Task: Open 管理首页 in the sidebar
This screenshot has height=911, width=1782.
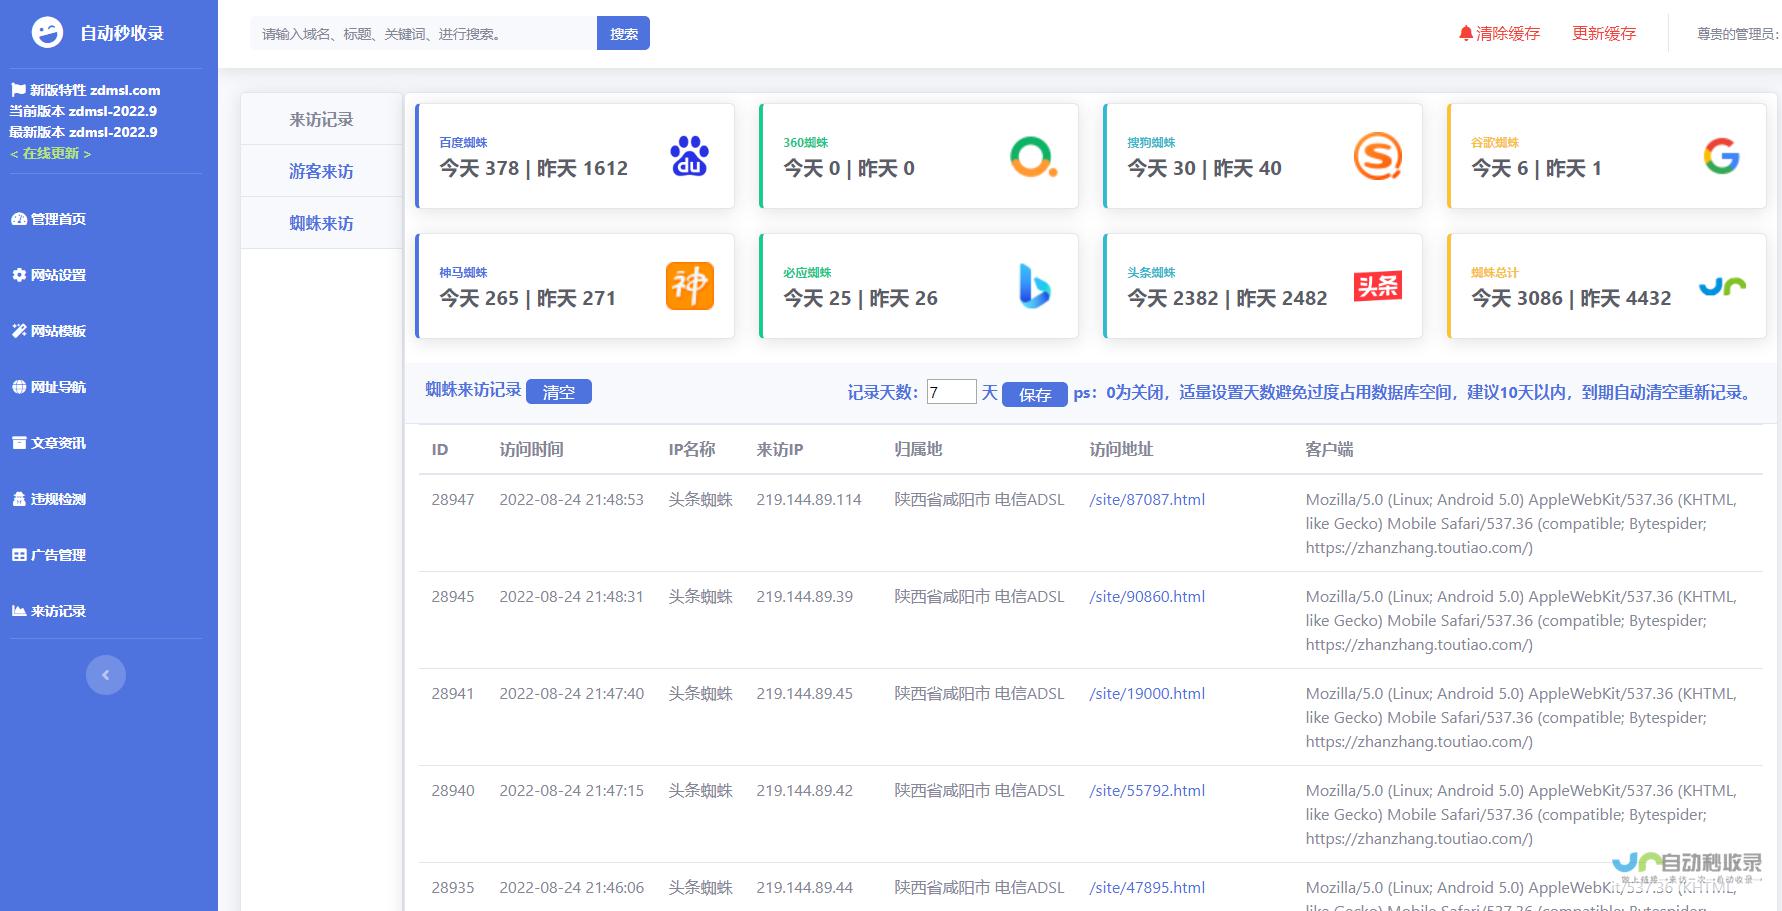Action: coord(49,219)
